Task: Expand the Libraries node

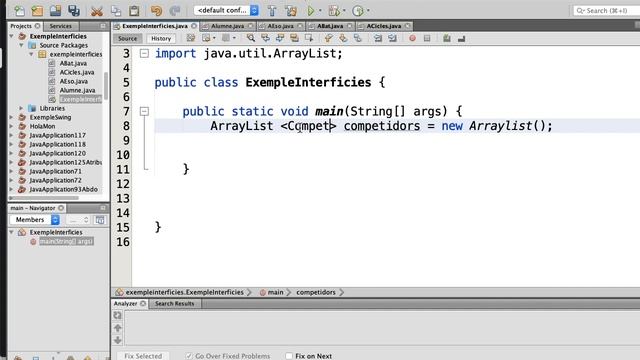Action: point(22,108)
